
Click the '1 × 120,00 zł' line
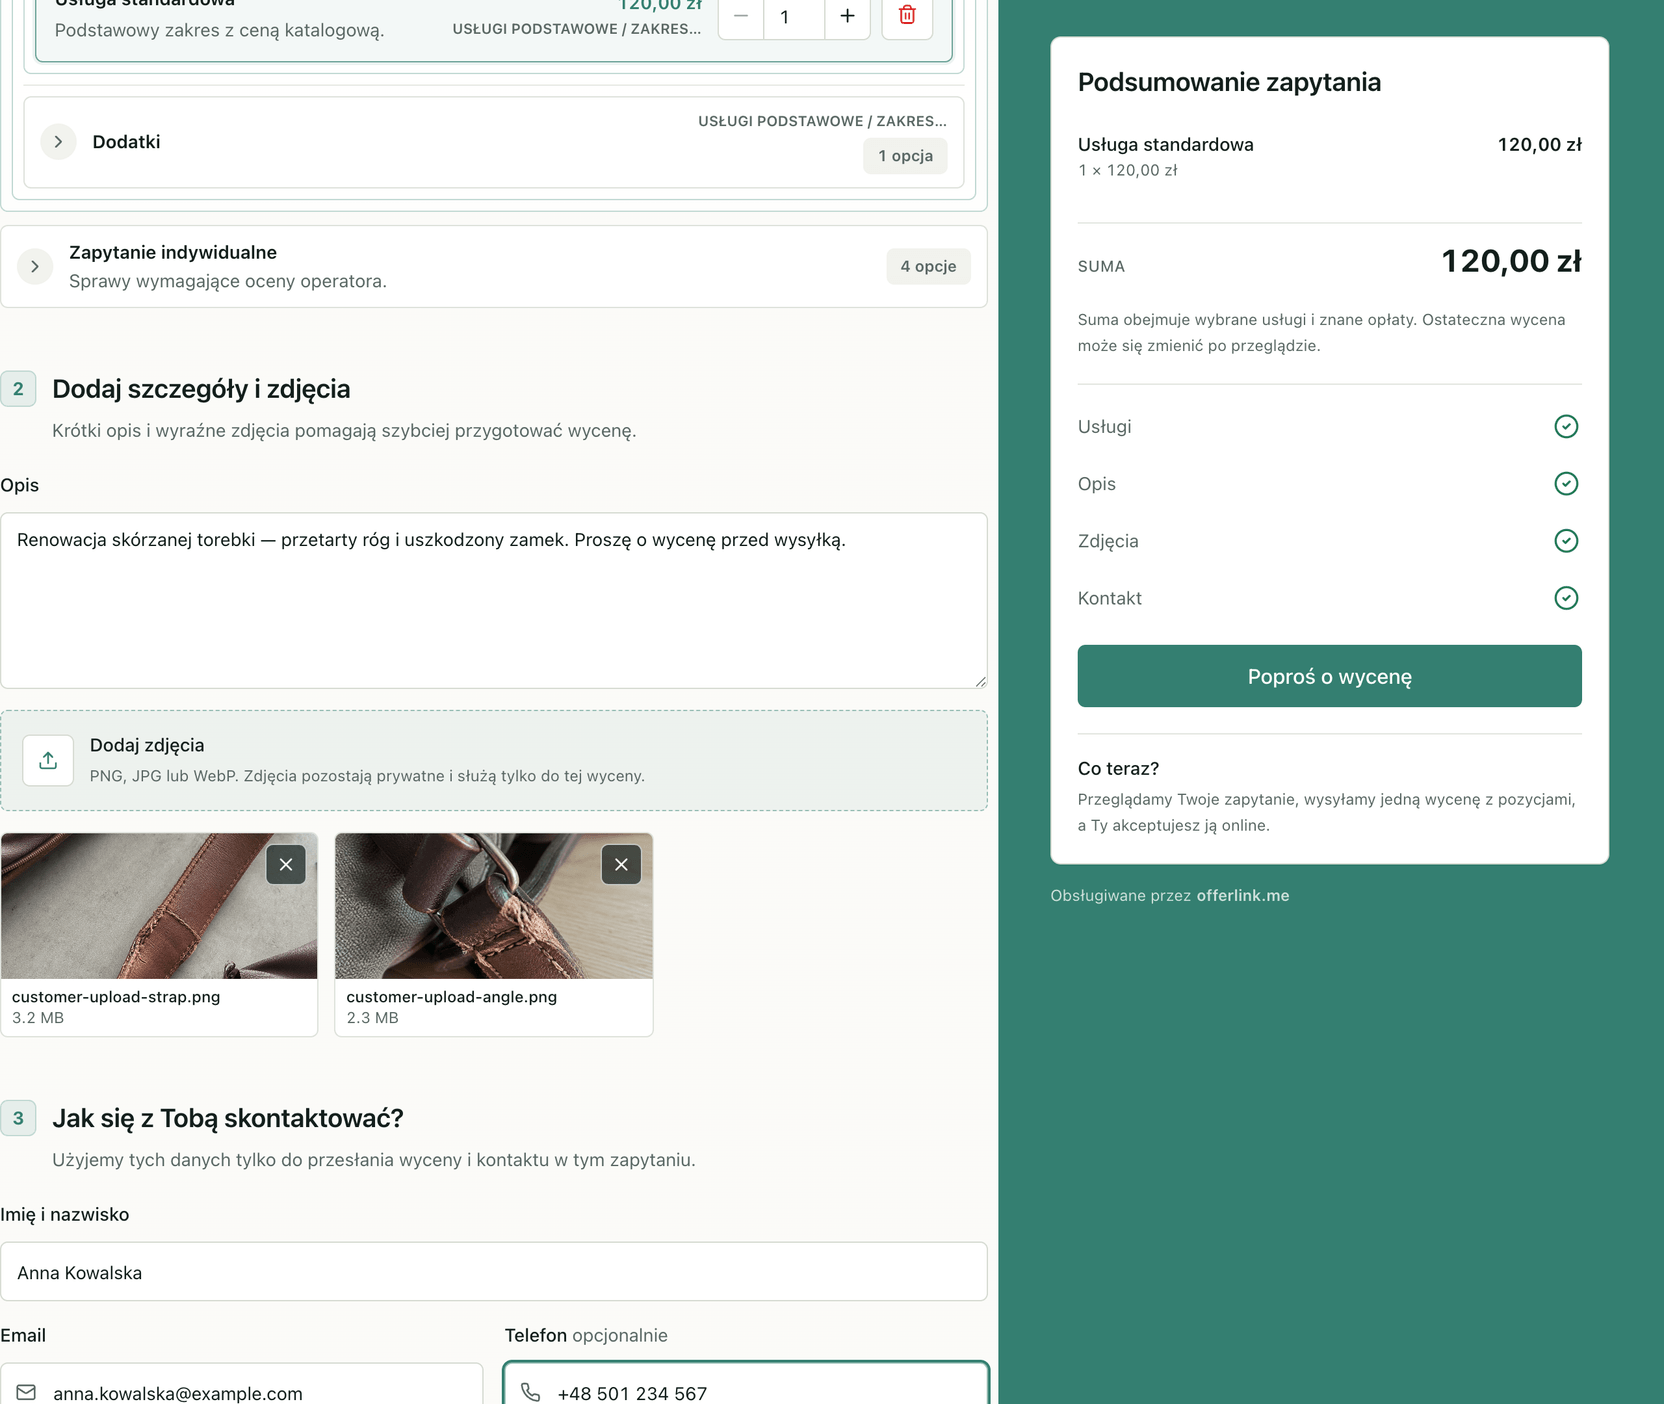click(1128, 171)
